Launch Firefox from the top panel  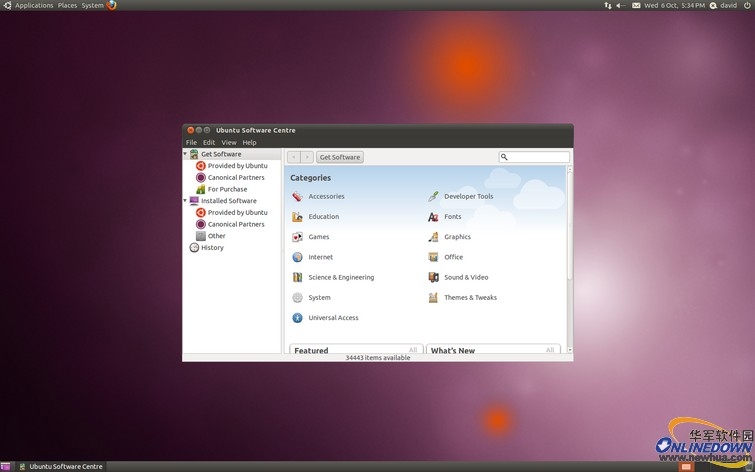112,5
